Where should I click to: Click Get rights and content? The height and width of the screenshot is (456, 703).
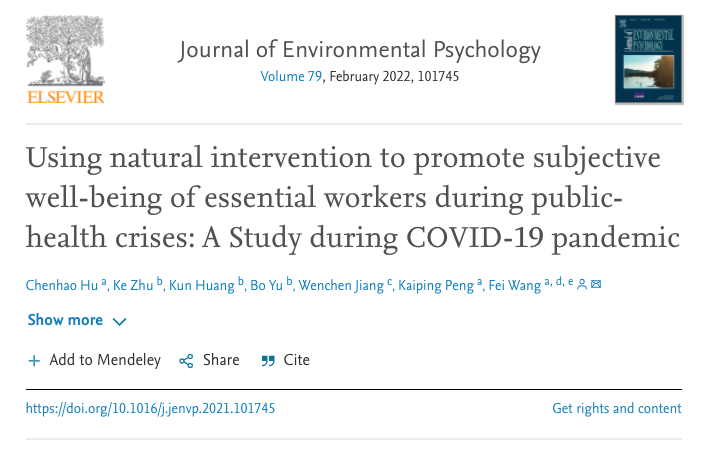tap(616, 409)
